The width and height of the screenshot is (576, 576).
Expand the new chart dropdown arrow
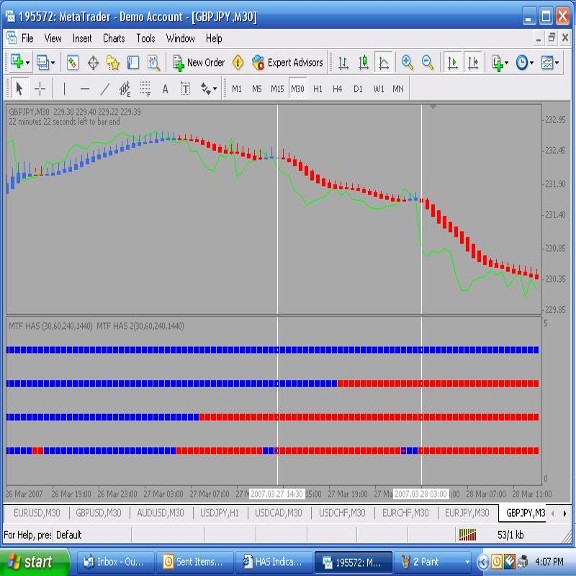point(28,63)
